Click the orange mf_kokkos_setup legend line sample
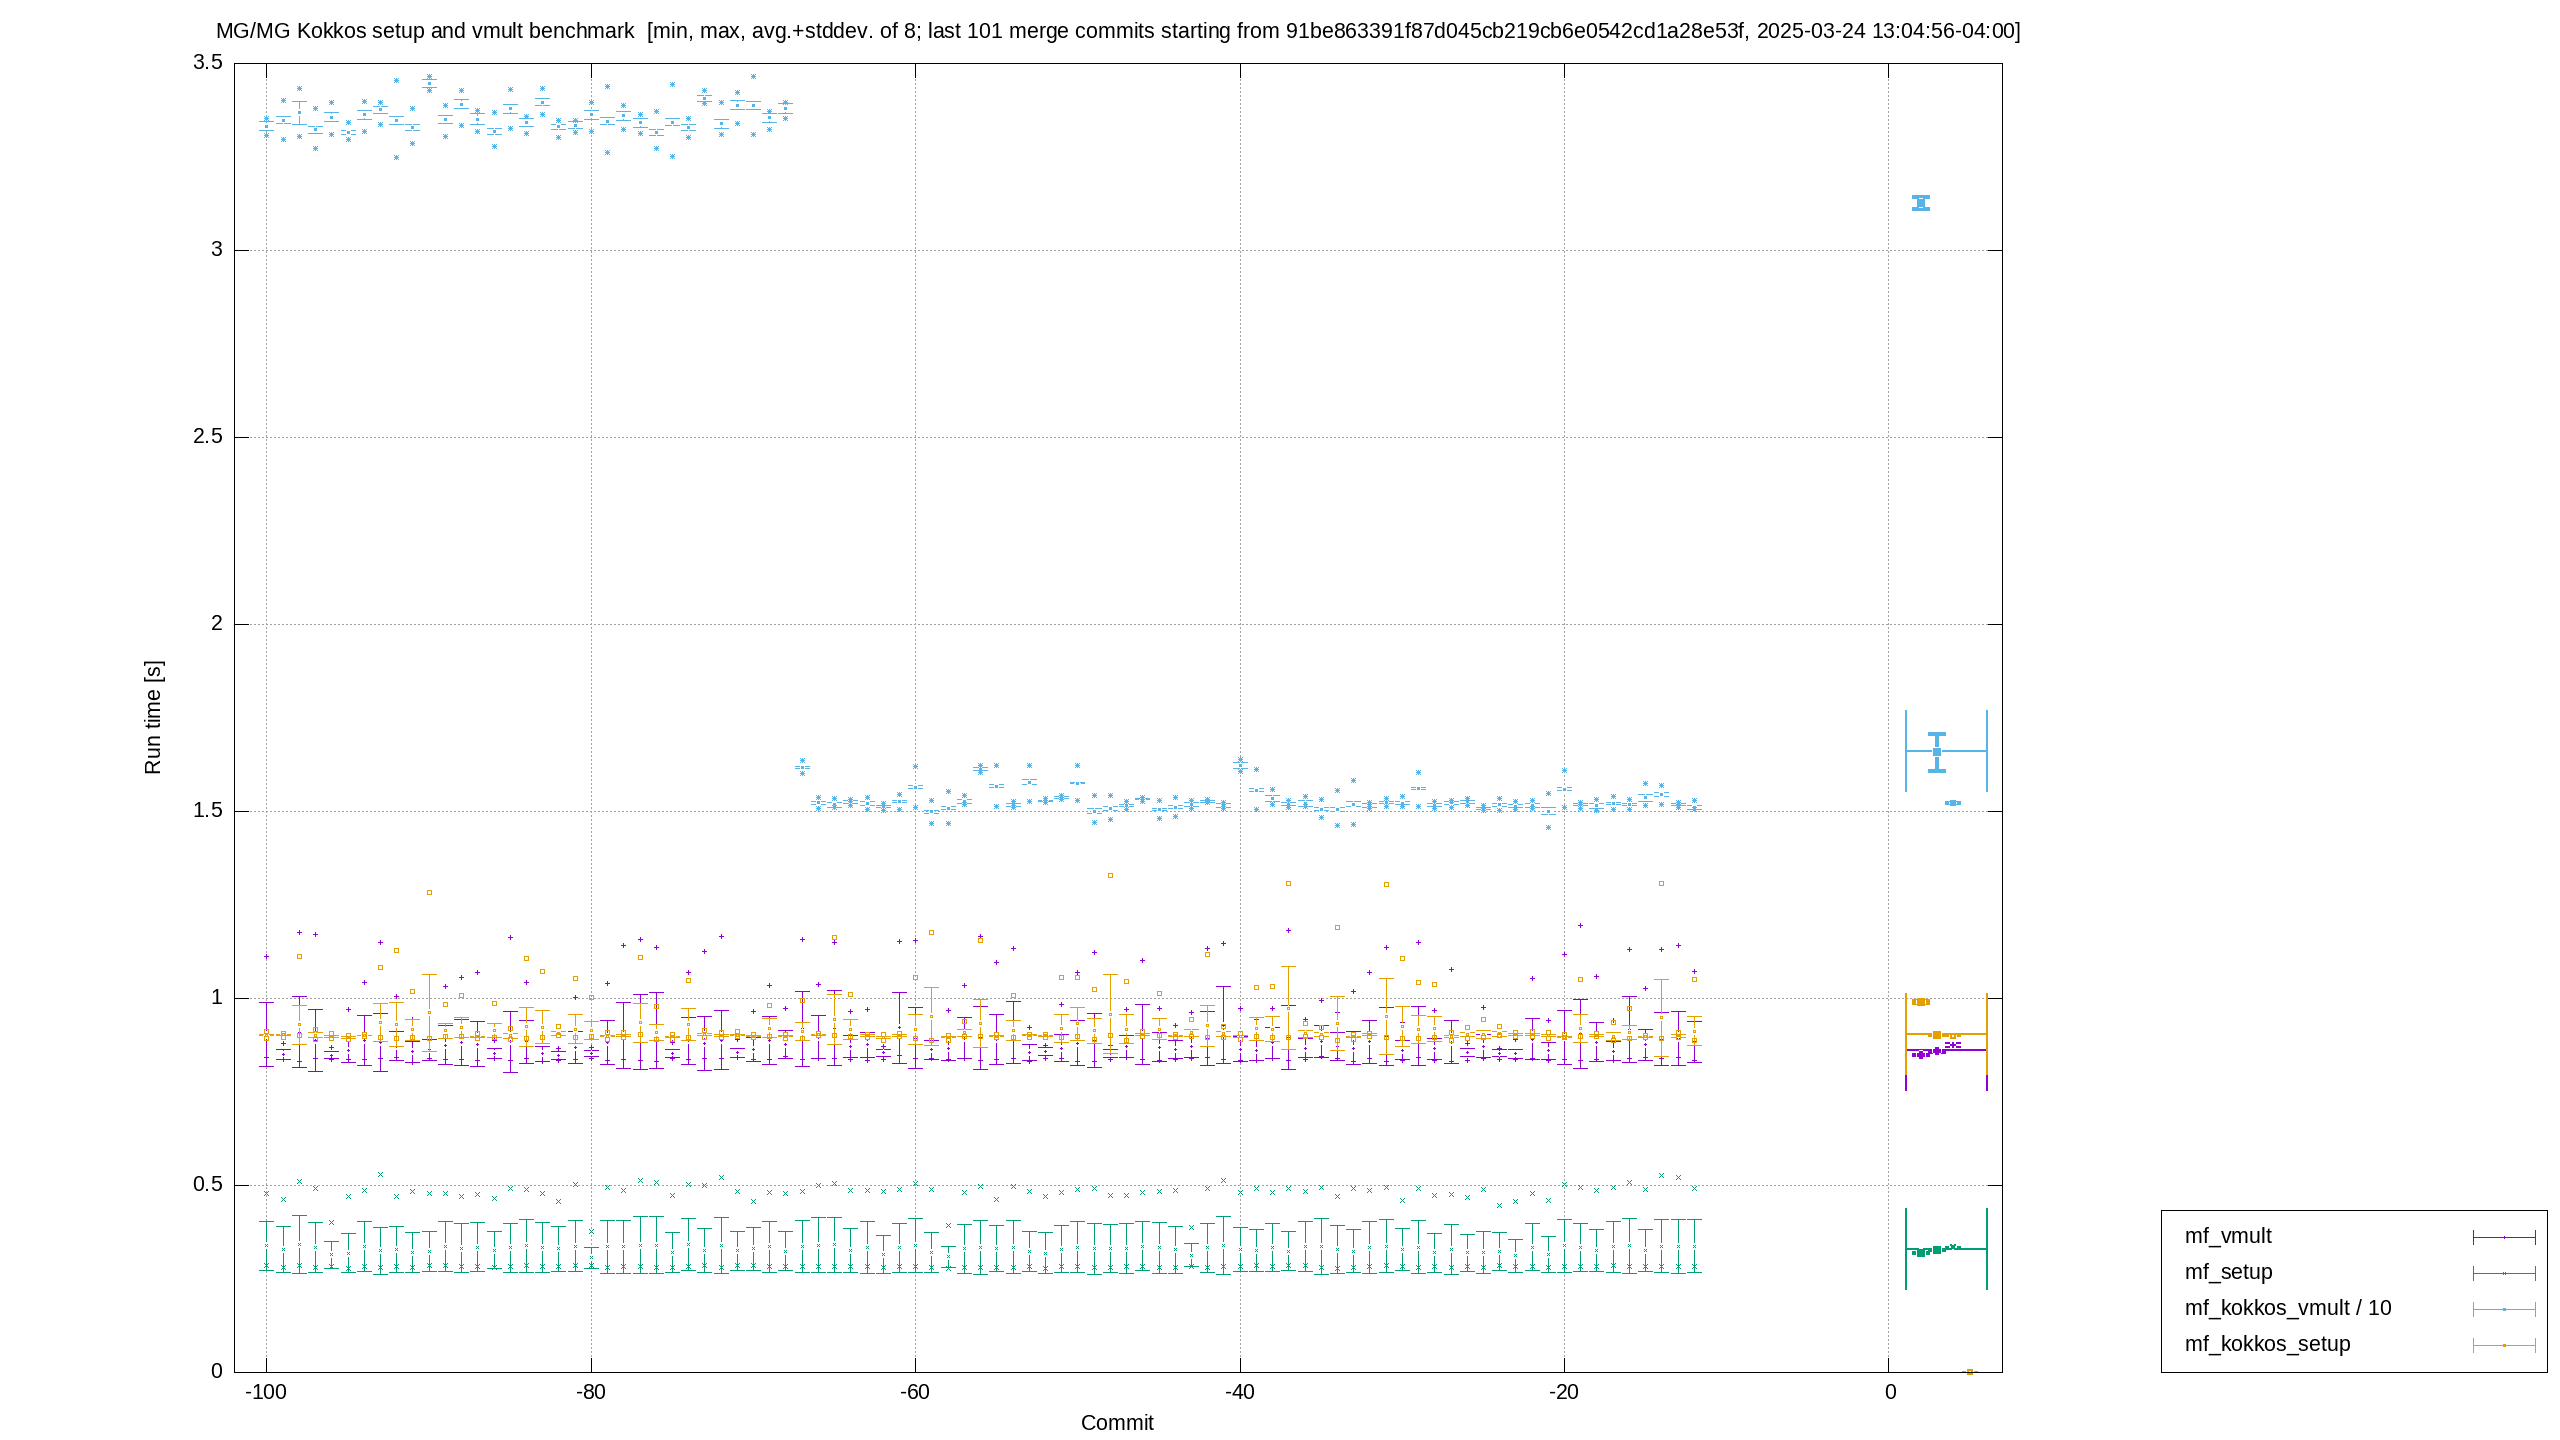This screenshot has height=1440, width=2560. [2504, 1345]
